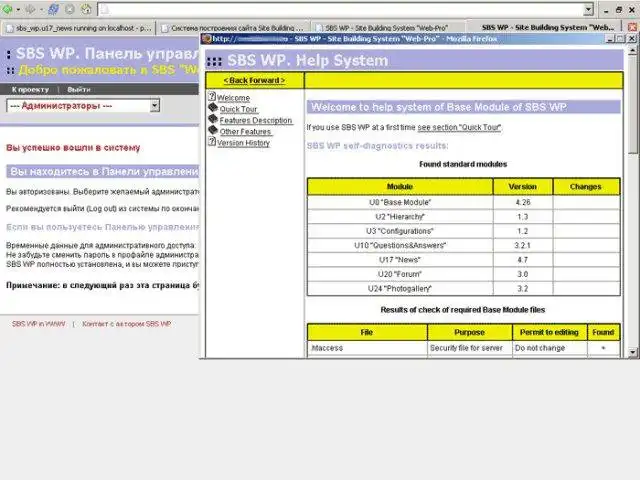The image size is (640, 480).
Task: Follow the 'see section "Quick Tour"' link
Action: [459, 127]
